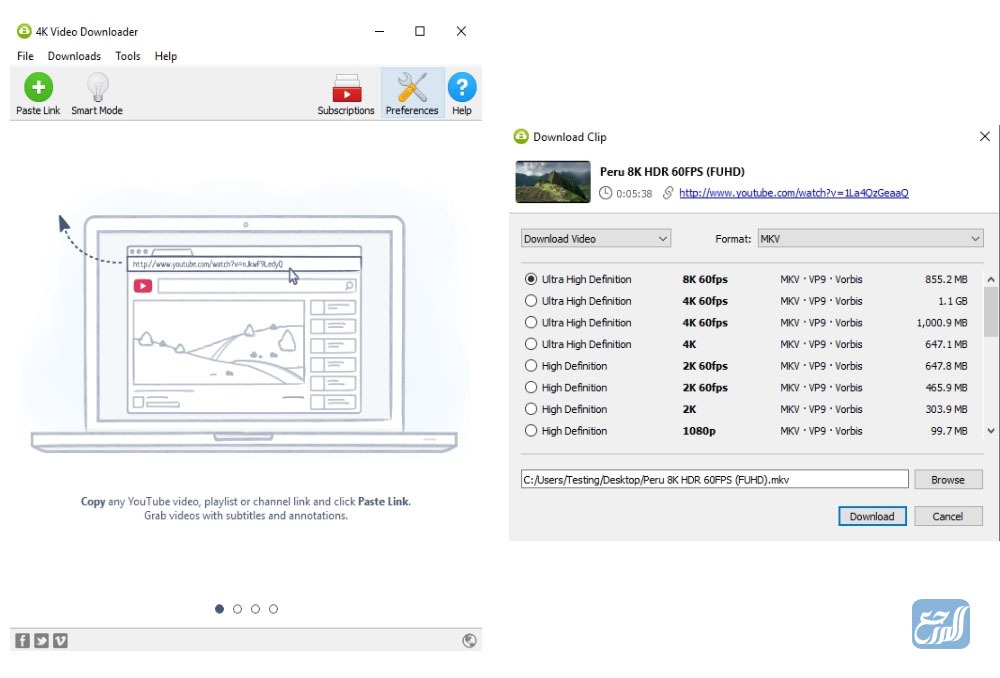Open the Help section
The image size is (1000, 678).
pos(461,92)
